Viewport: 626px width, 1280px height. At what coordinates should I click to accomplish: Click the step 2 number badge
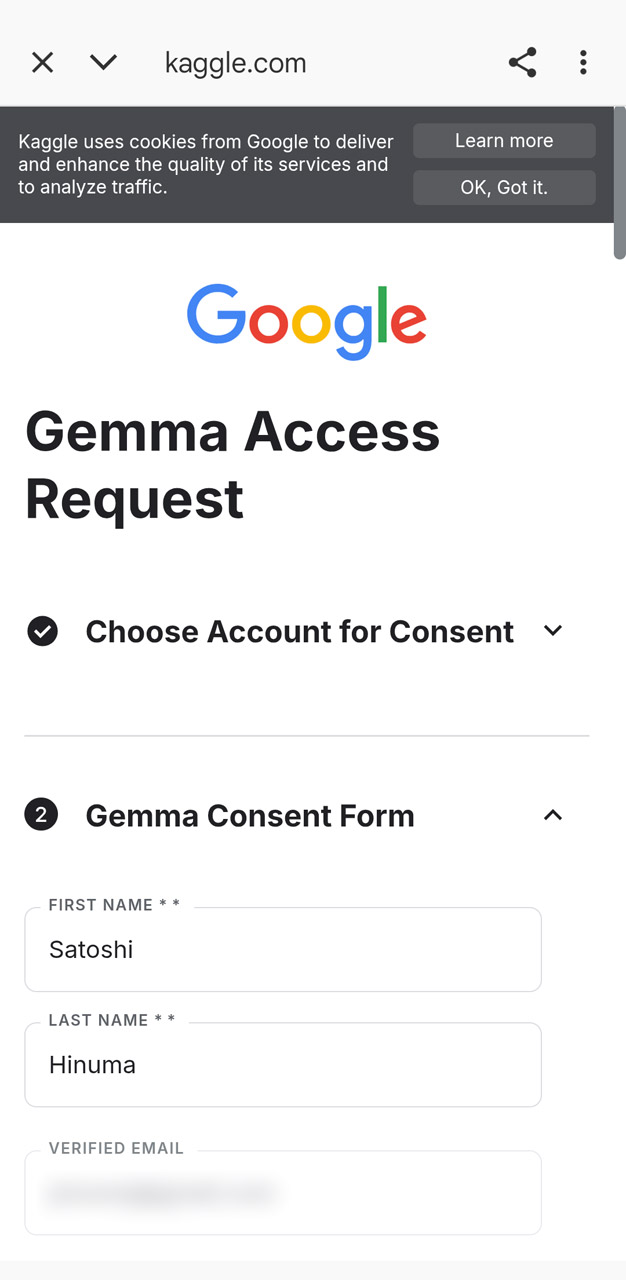coord(41,815)
